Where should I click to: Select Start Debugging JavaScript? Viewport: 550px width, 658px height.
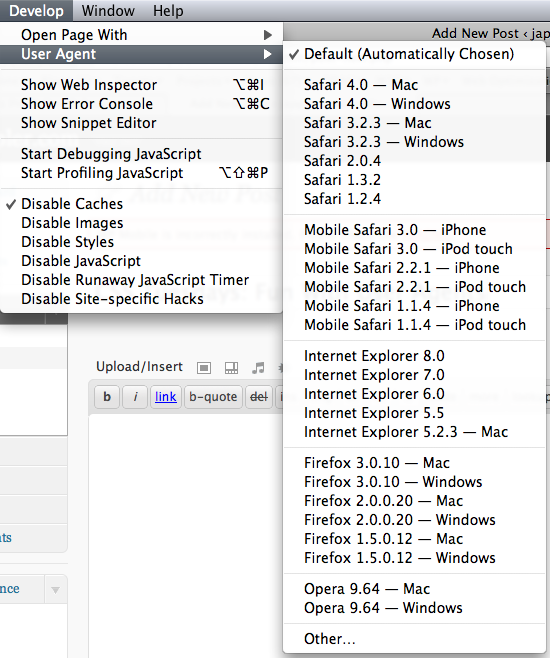141,154
